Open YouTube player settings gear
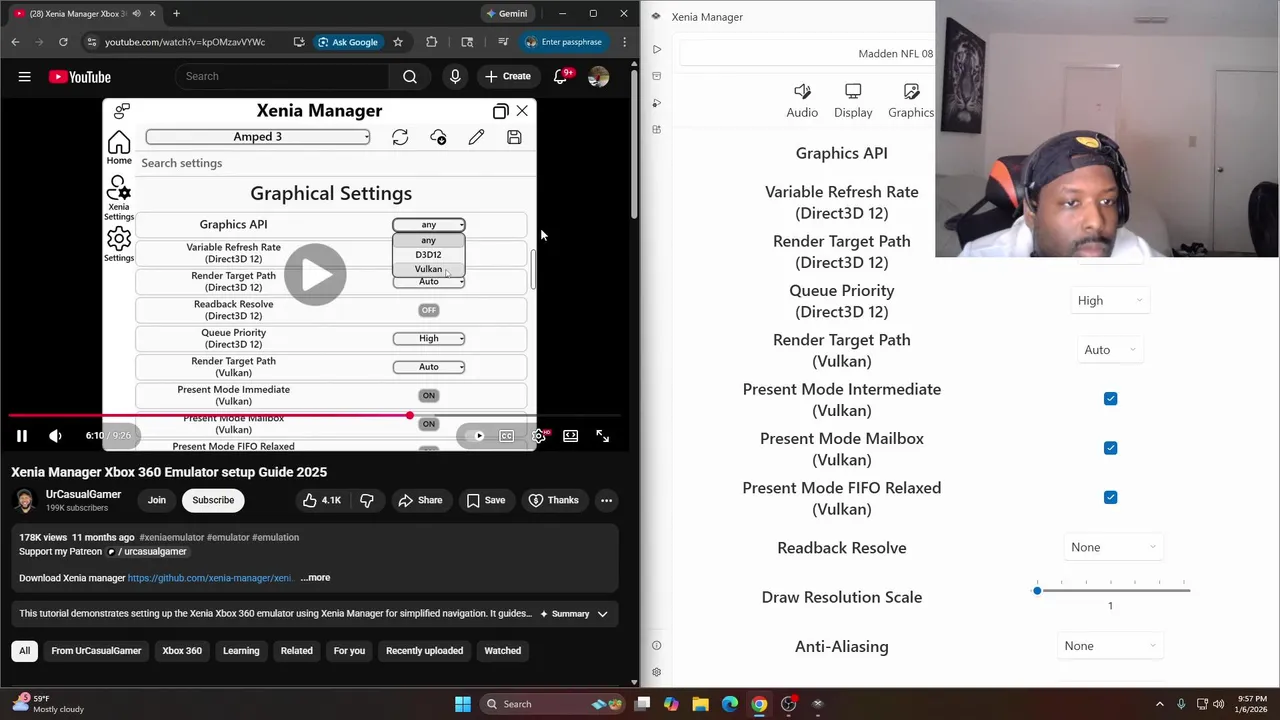1280x720 pixels. pos(539,436)
